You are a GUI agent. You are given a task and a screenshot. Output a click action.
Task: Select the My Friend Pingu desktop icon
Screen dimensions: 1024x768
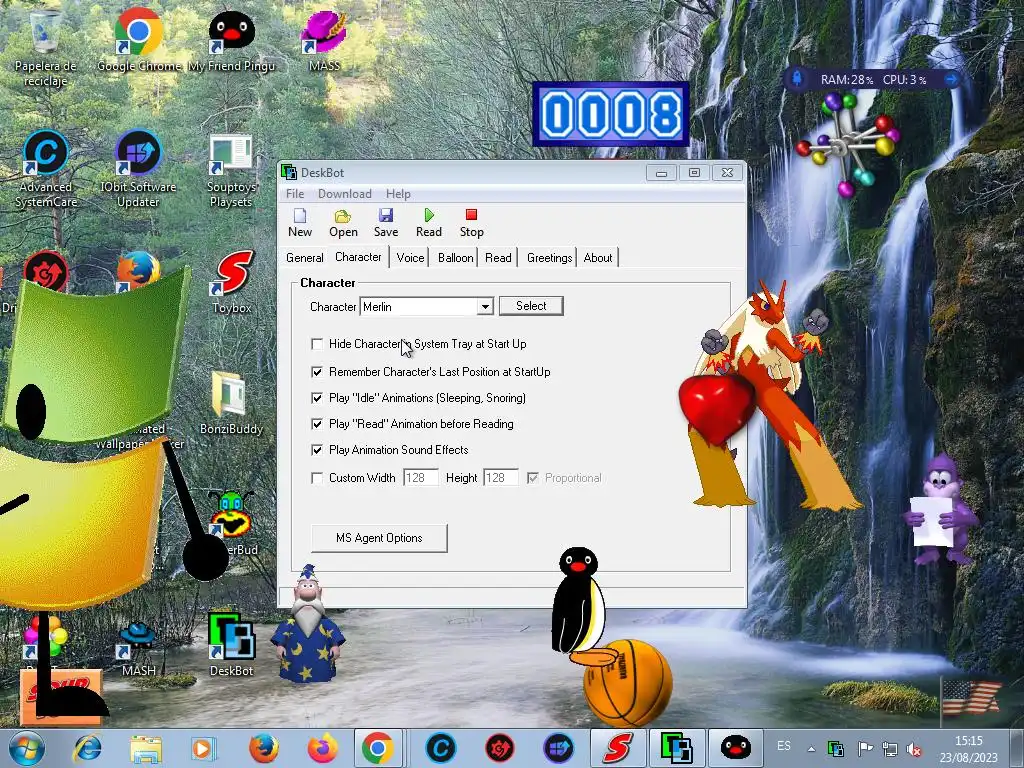[x=231, y=39]
